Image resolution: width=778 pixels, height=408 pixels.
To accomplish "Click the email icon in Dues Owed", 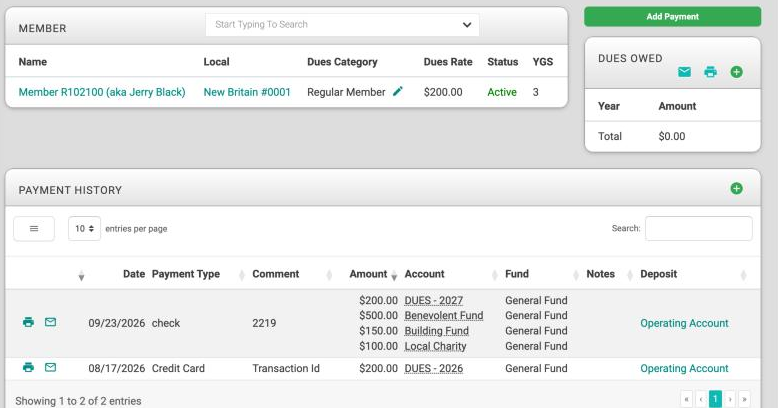I will click(x=684, y=72).
